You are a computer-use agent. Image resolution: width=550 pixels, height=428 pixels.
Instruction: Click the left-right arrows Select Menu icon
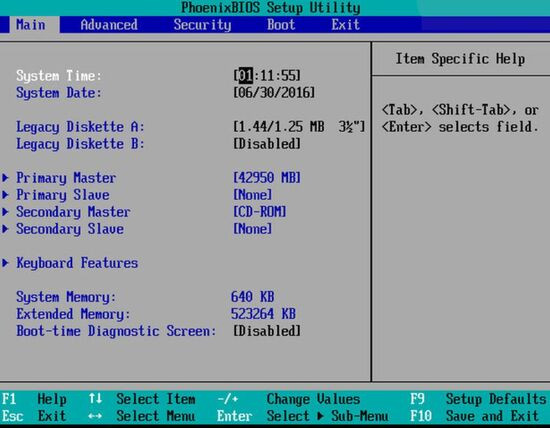pos(95,416)
